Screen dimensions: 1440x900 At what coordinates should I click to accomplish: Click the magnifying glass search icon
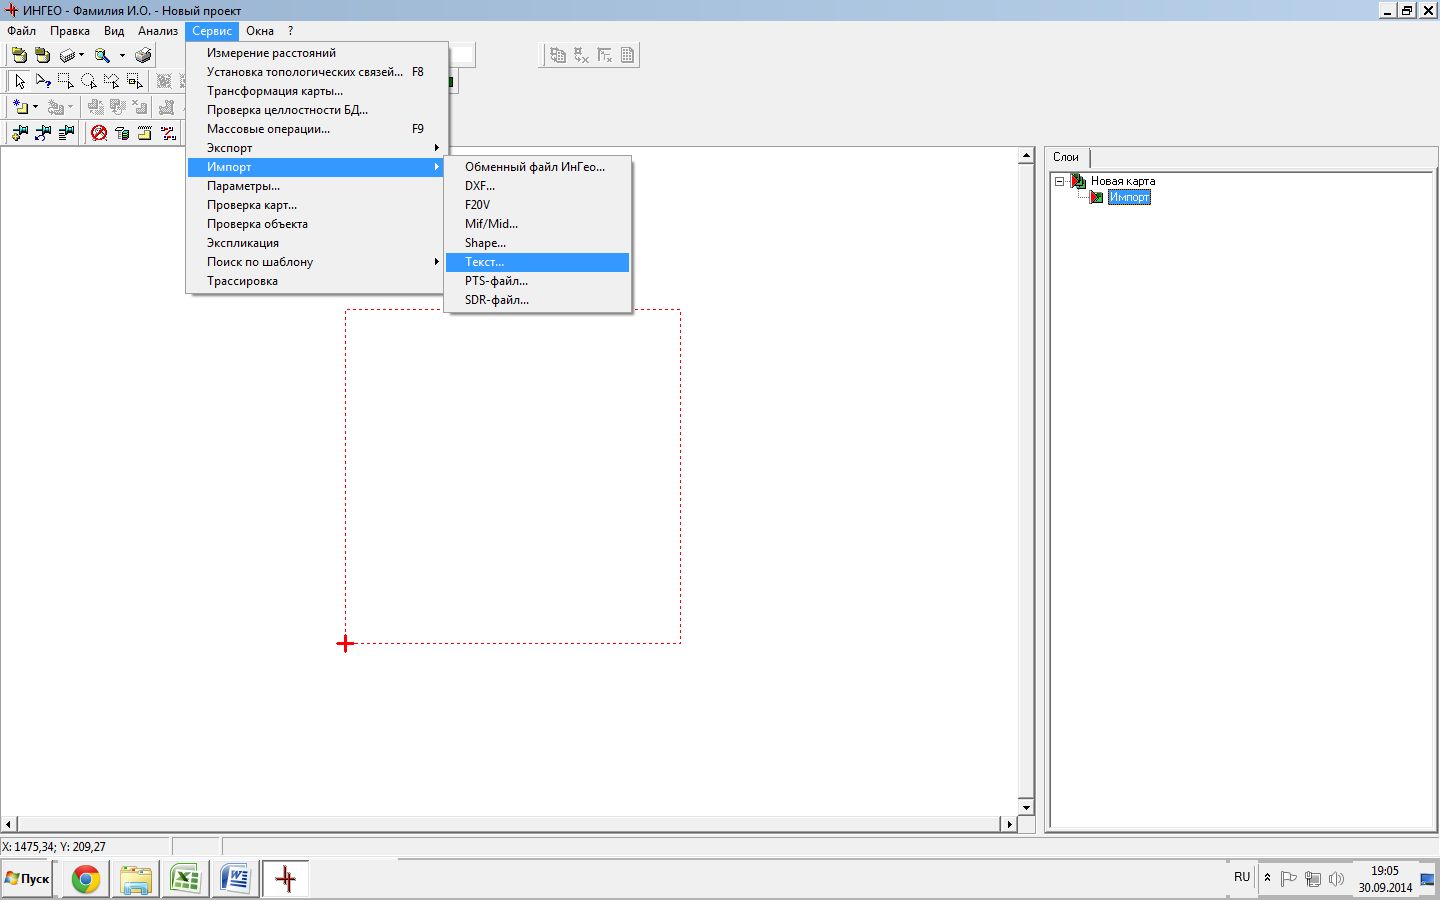102,55
